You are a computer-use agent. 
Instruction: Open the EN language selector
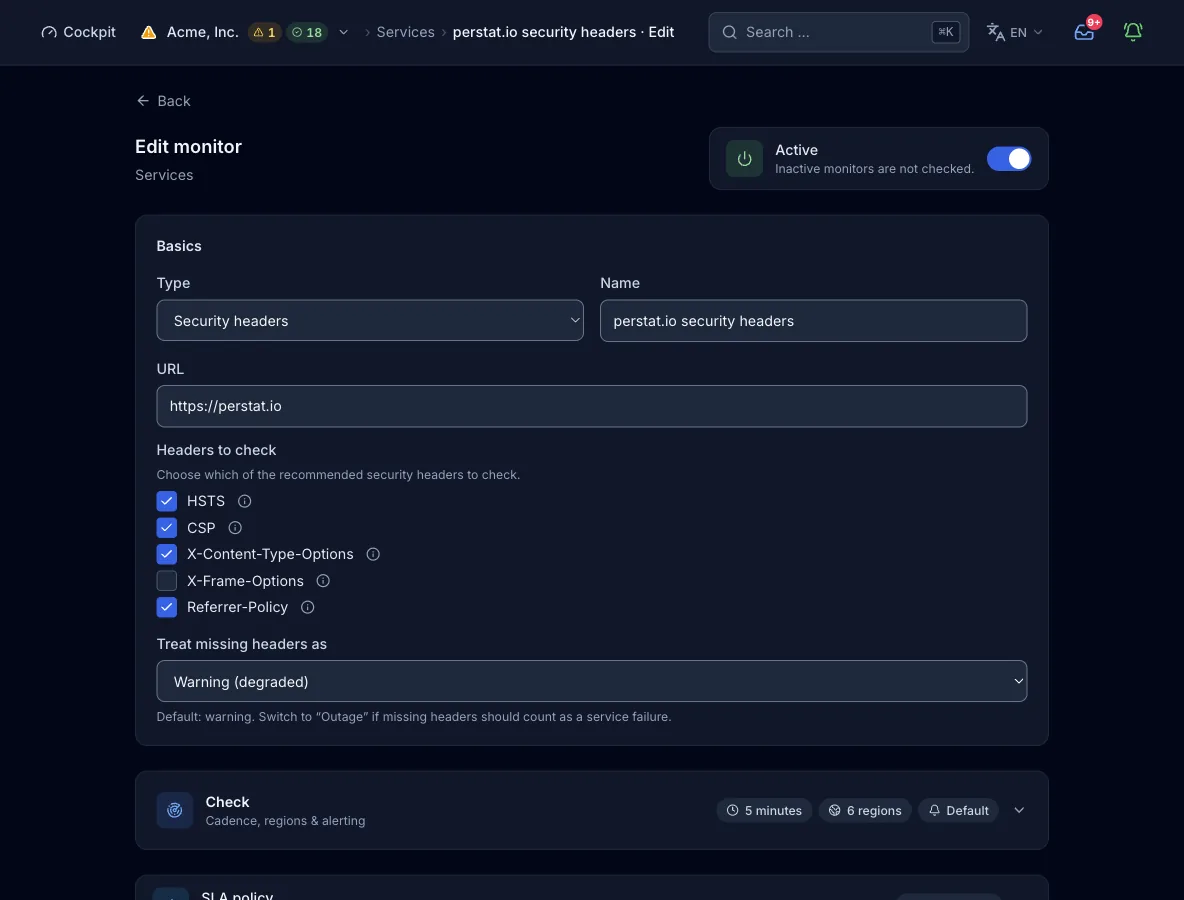[1015, 32]
